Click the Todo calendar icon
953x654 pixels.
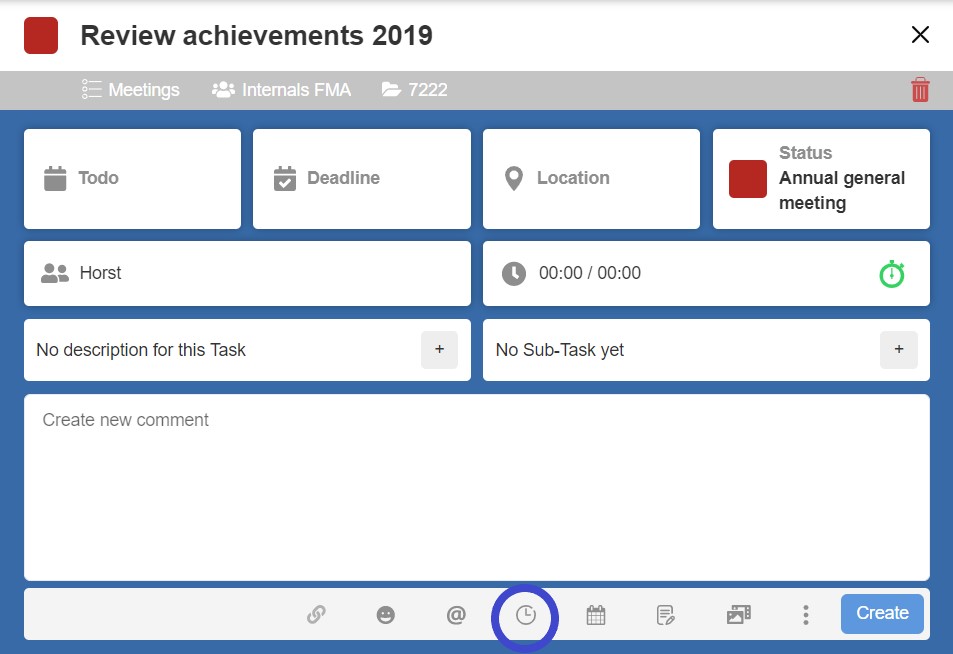pyautogui.click(x=55, y=179)
